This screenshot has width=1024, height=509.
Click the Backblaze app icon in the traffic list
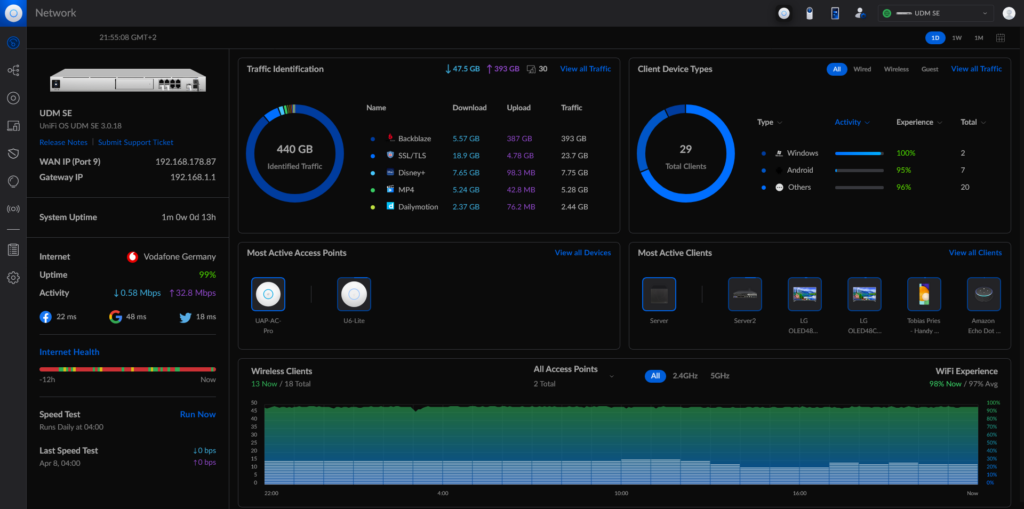pyautogui.click(x=391, y=139)
